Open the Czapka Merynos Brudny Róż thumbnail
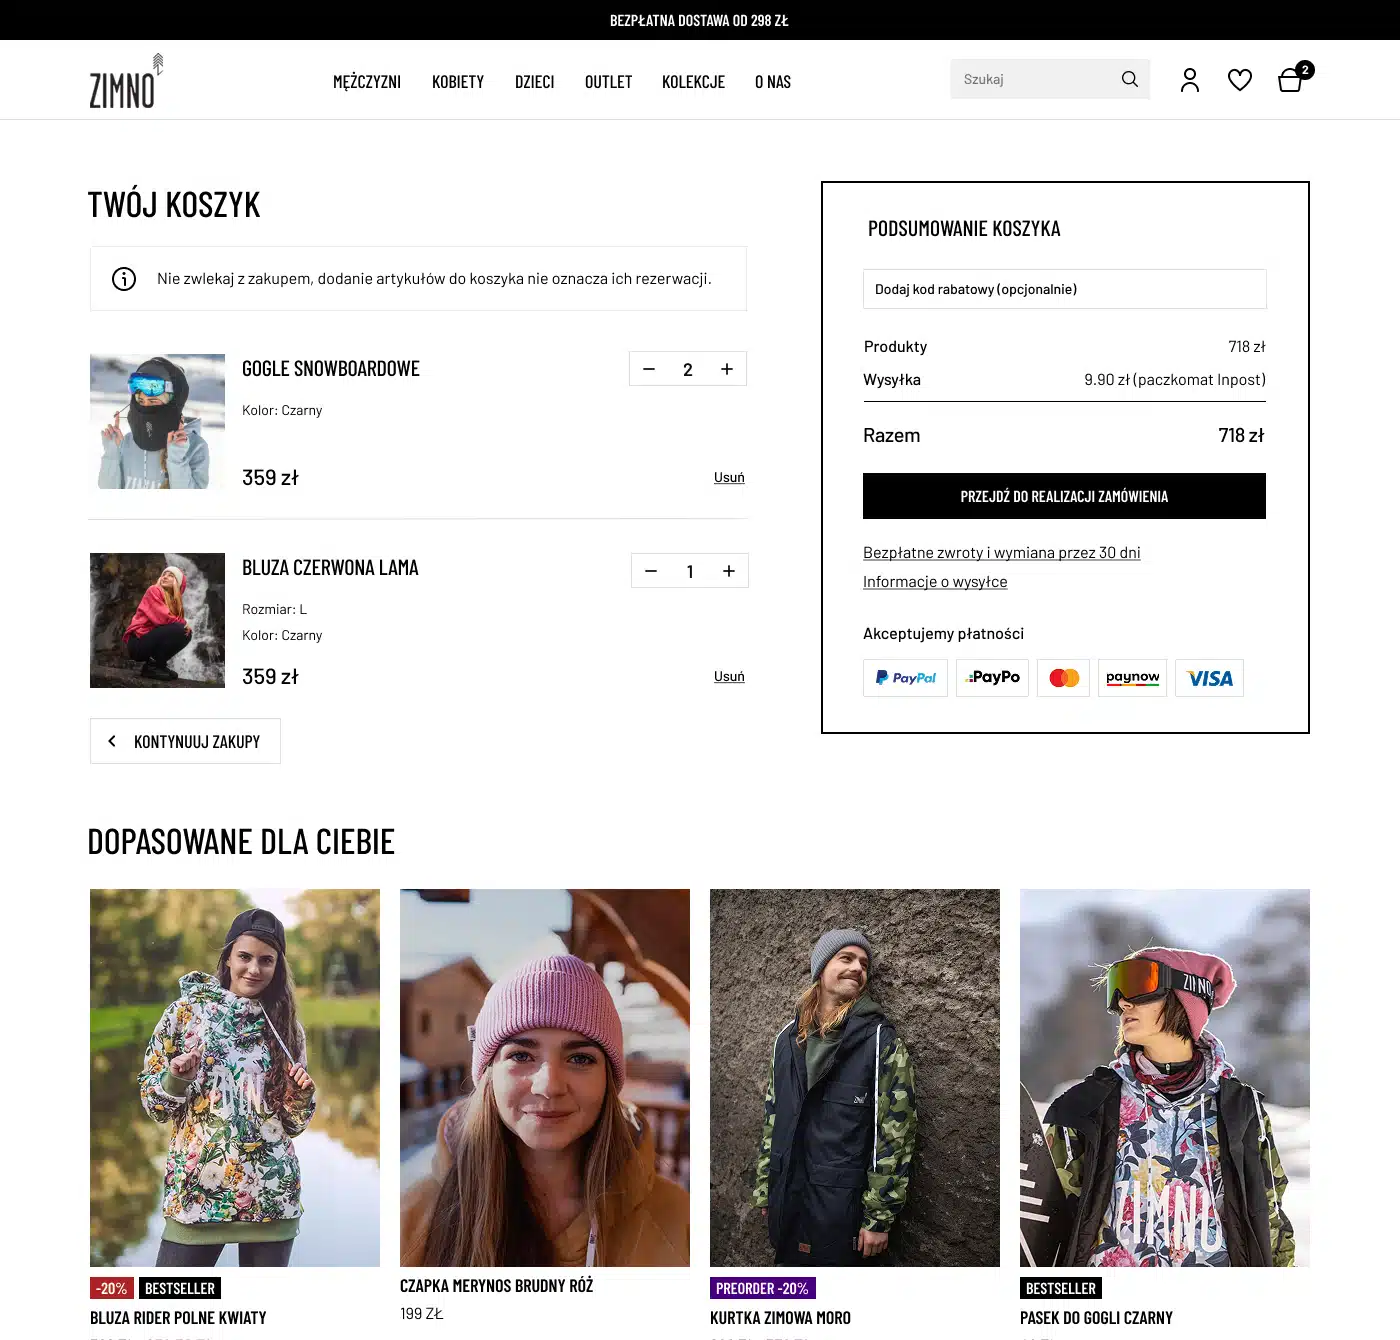This screenshot has height=1340, width=1400. [x=545, y=1078]
